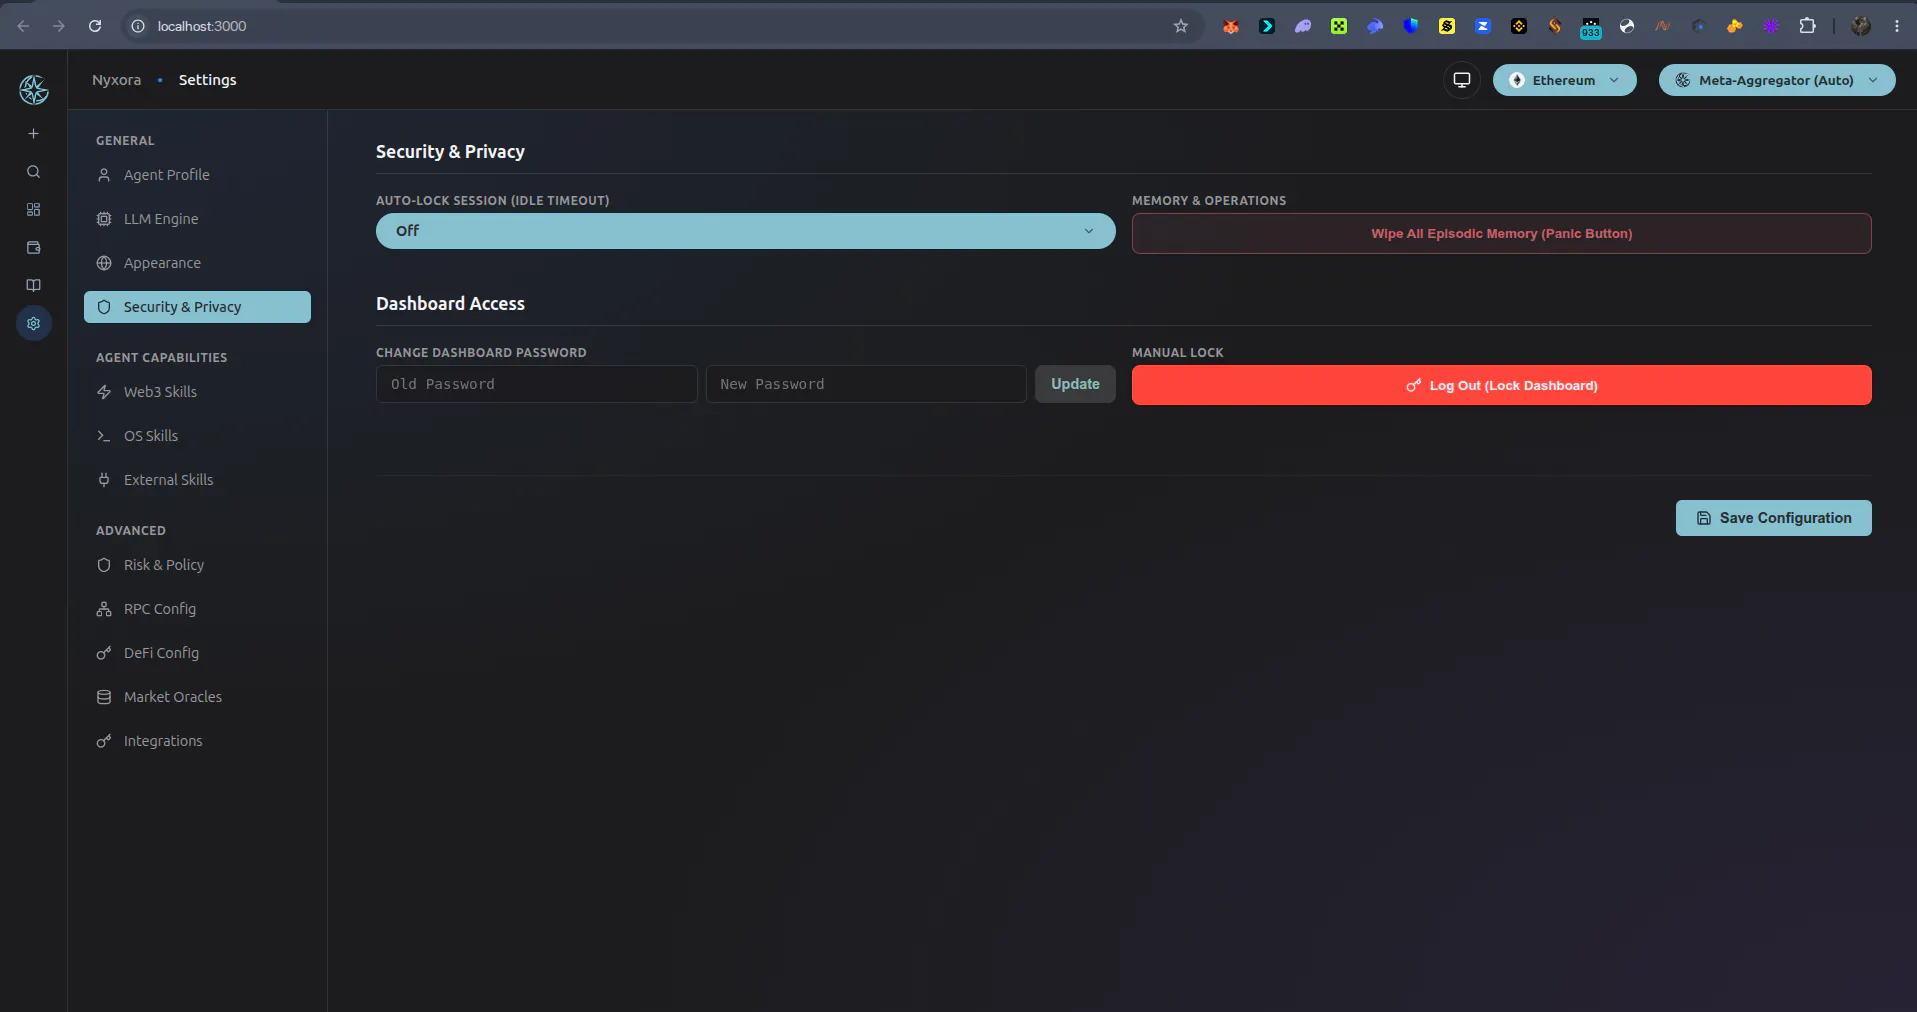The height and width of the screenshot is (1012, 1917).
Task: Click Wipe All Episodic Memory panic button
Action: (x=1502, y=233)
